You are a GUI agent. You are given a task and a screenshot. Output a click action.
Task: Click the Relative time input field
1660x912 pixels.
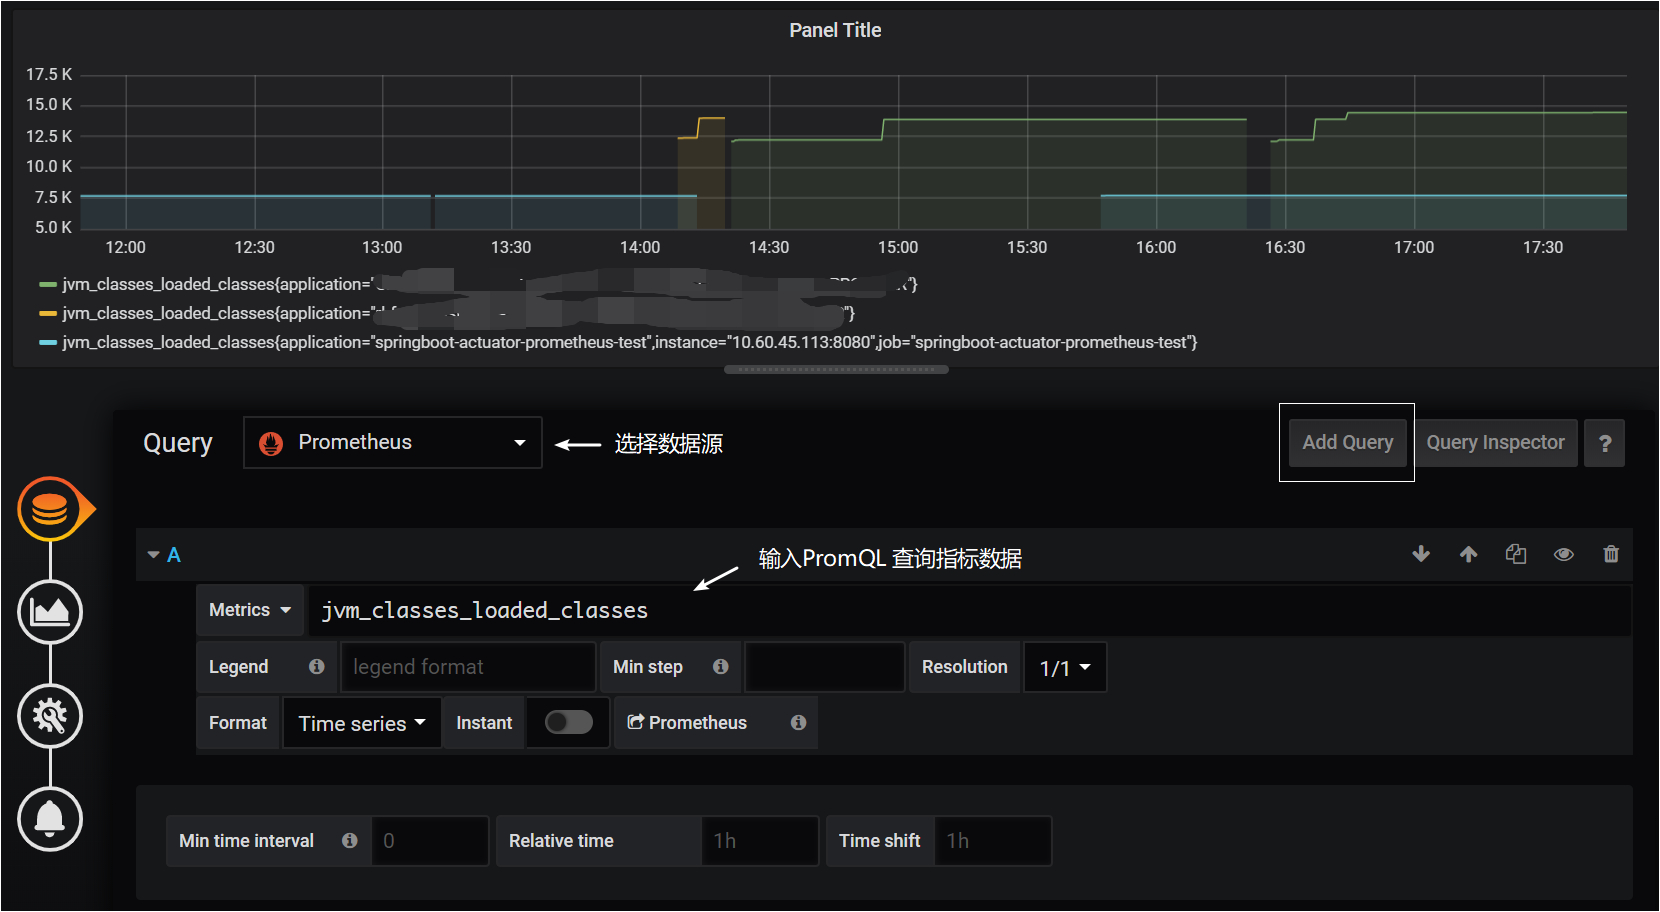tap(760, 841)
